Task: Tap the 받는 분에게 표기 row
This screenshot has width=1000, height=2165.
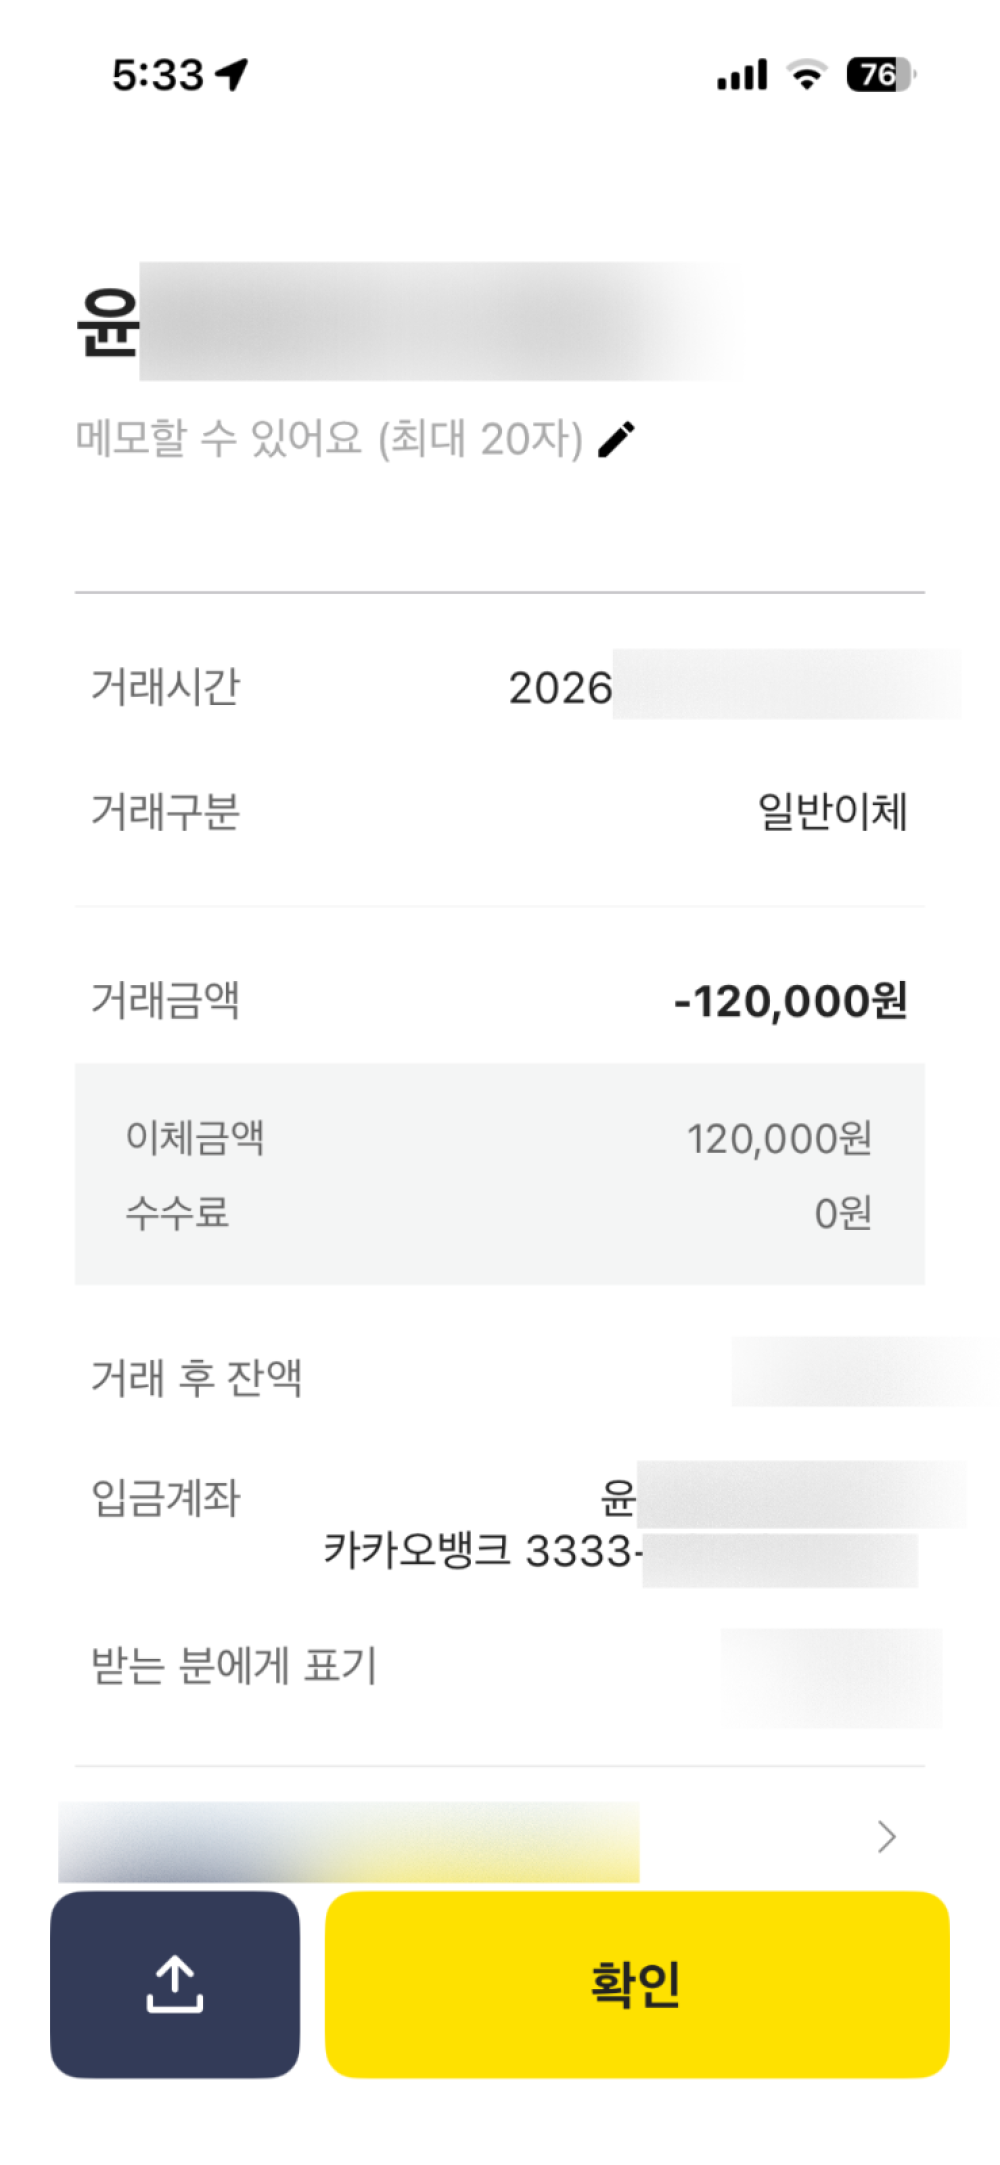Action: click(x=500, y=1666)
